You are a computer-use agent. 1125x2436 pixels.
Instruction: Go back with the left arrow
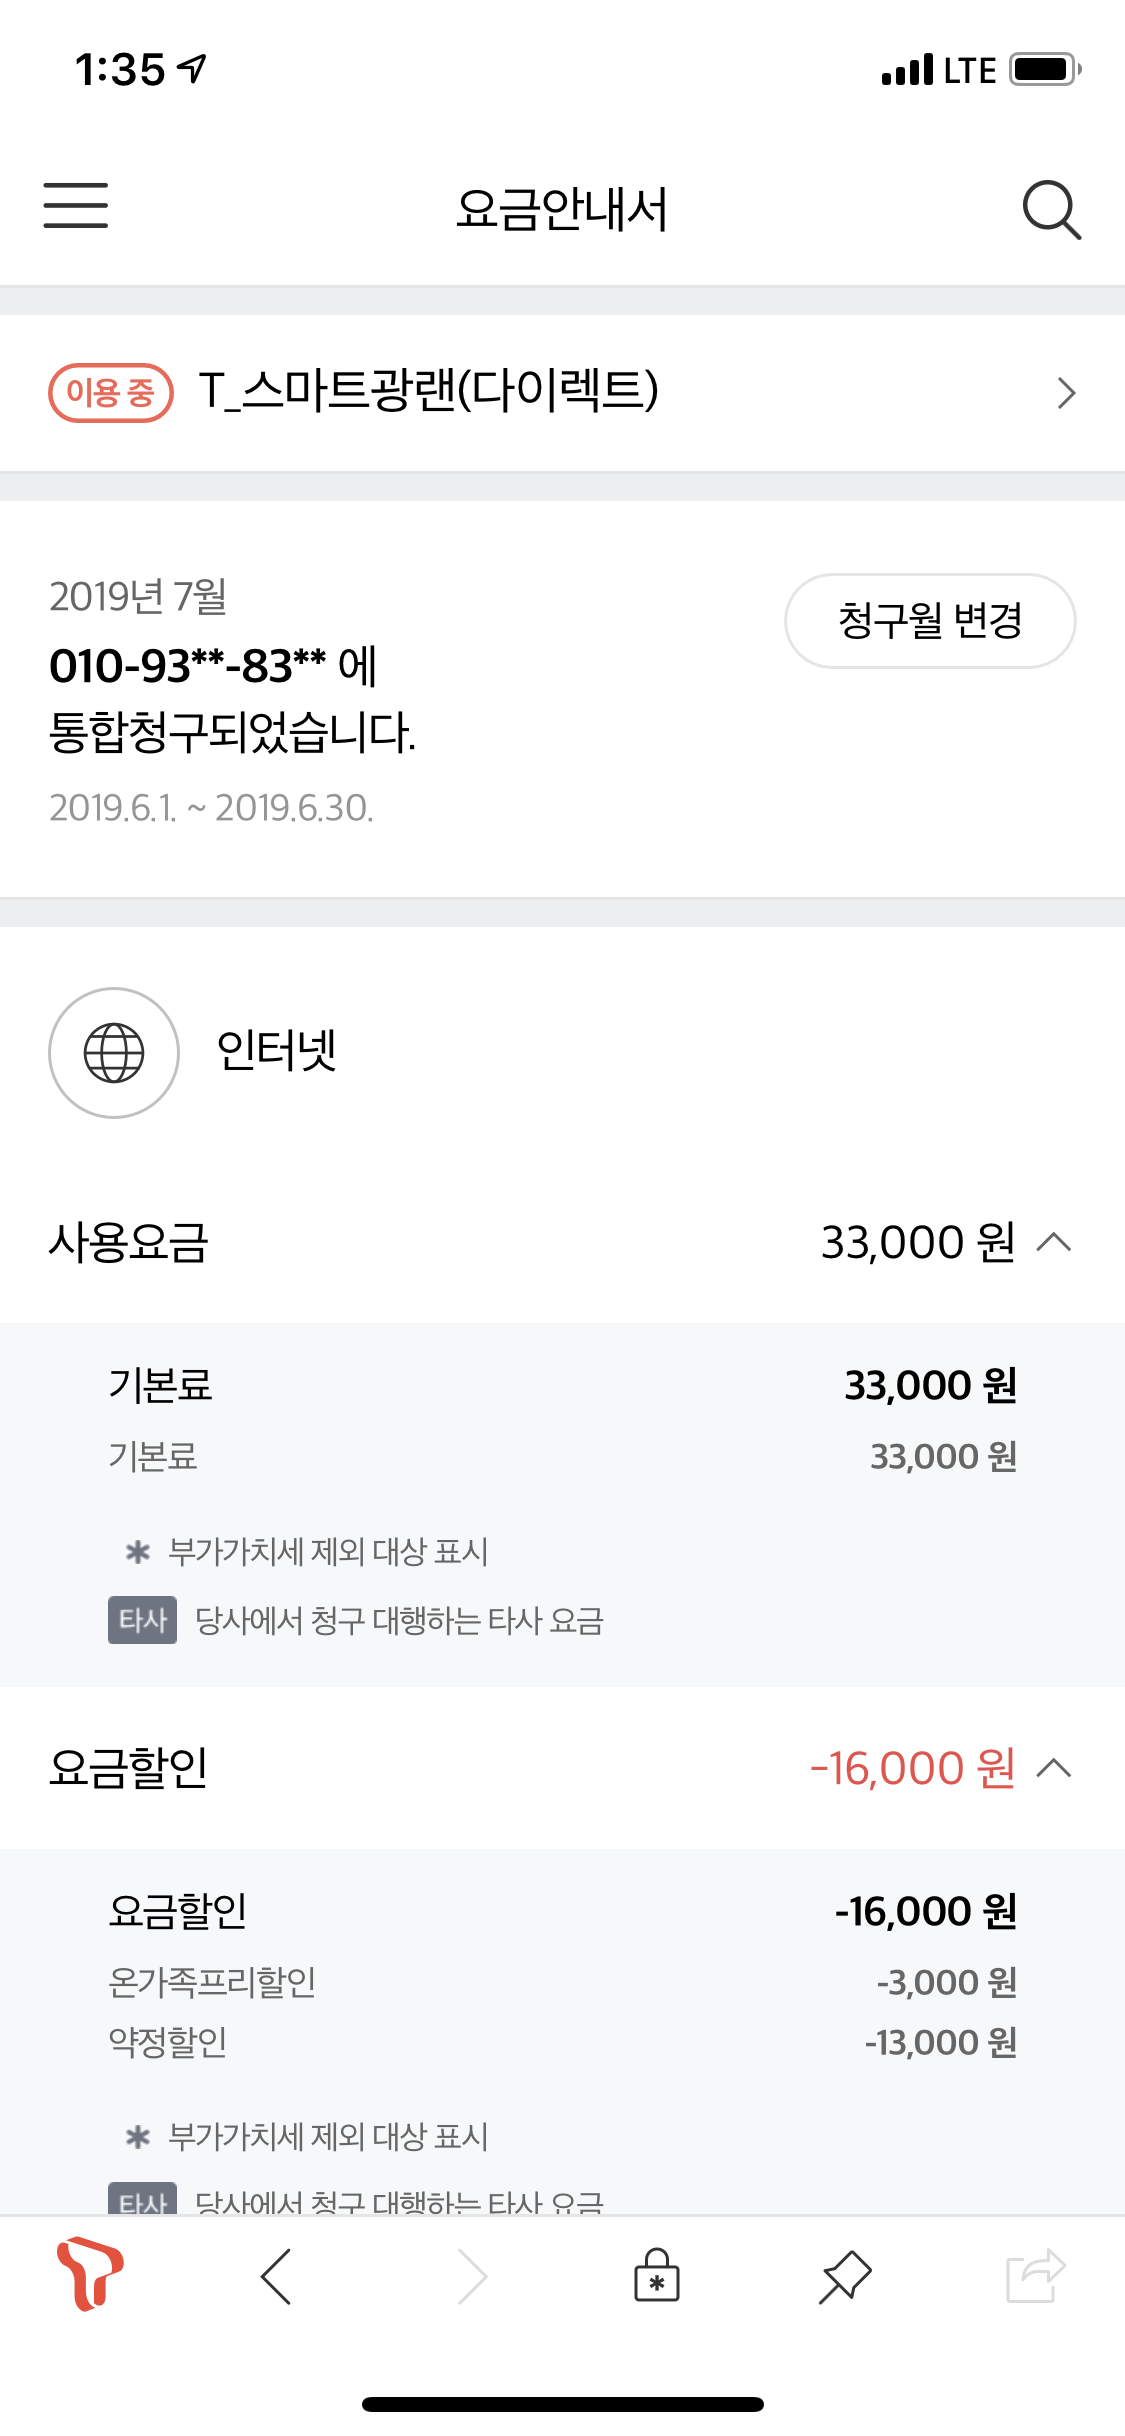click(x=276, y=2277)
